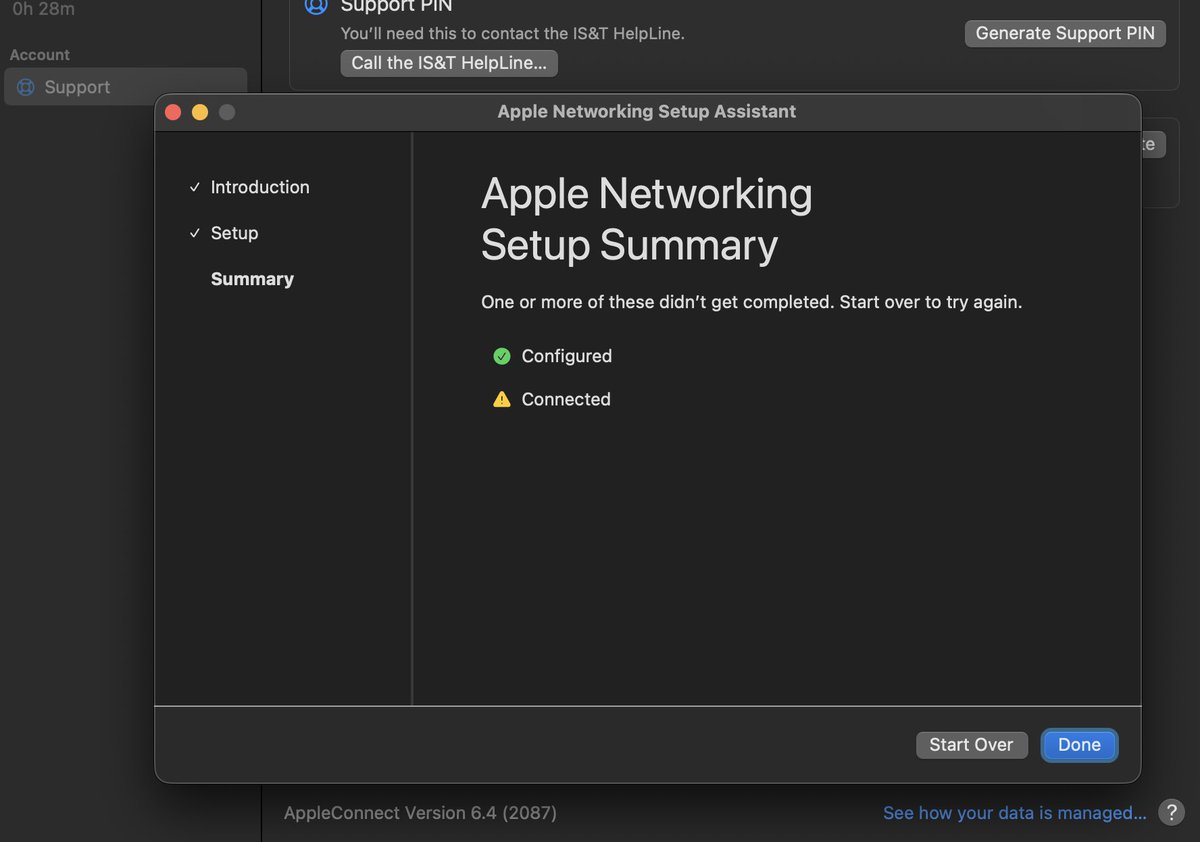This screenshot has width=1200, height=842.
Task: Select the Introduction step
Action: click(x=260, y=187)
